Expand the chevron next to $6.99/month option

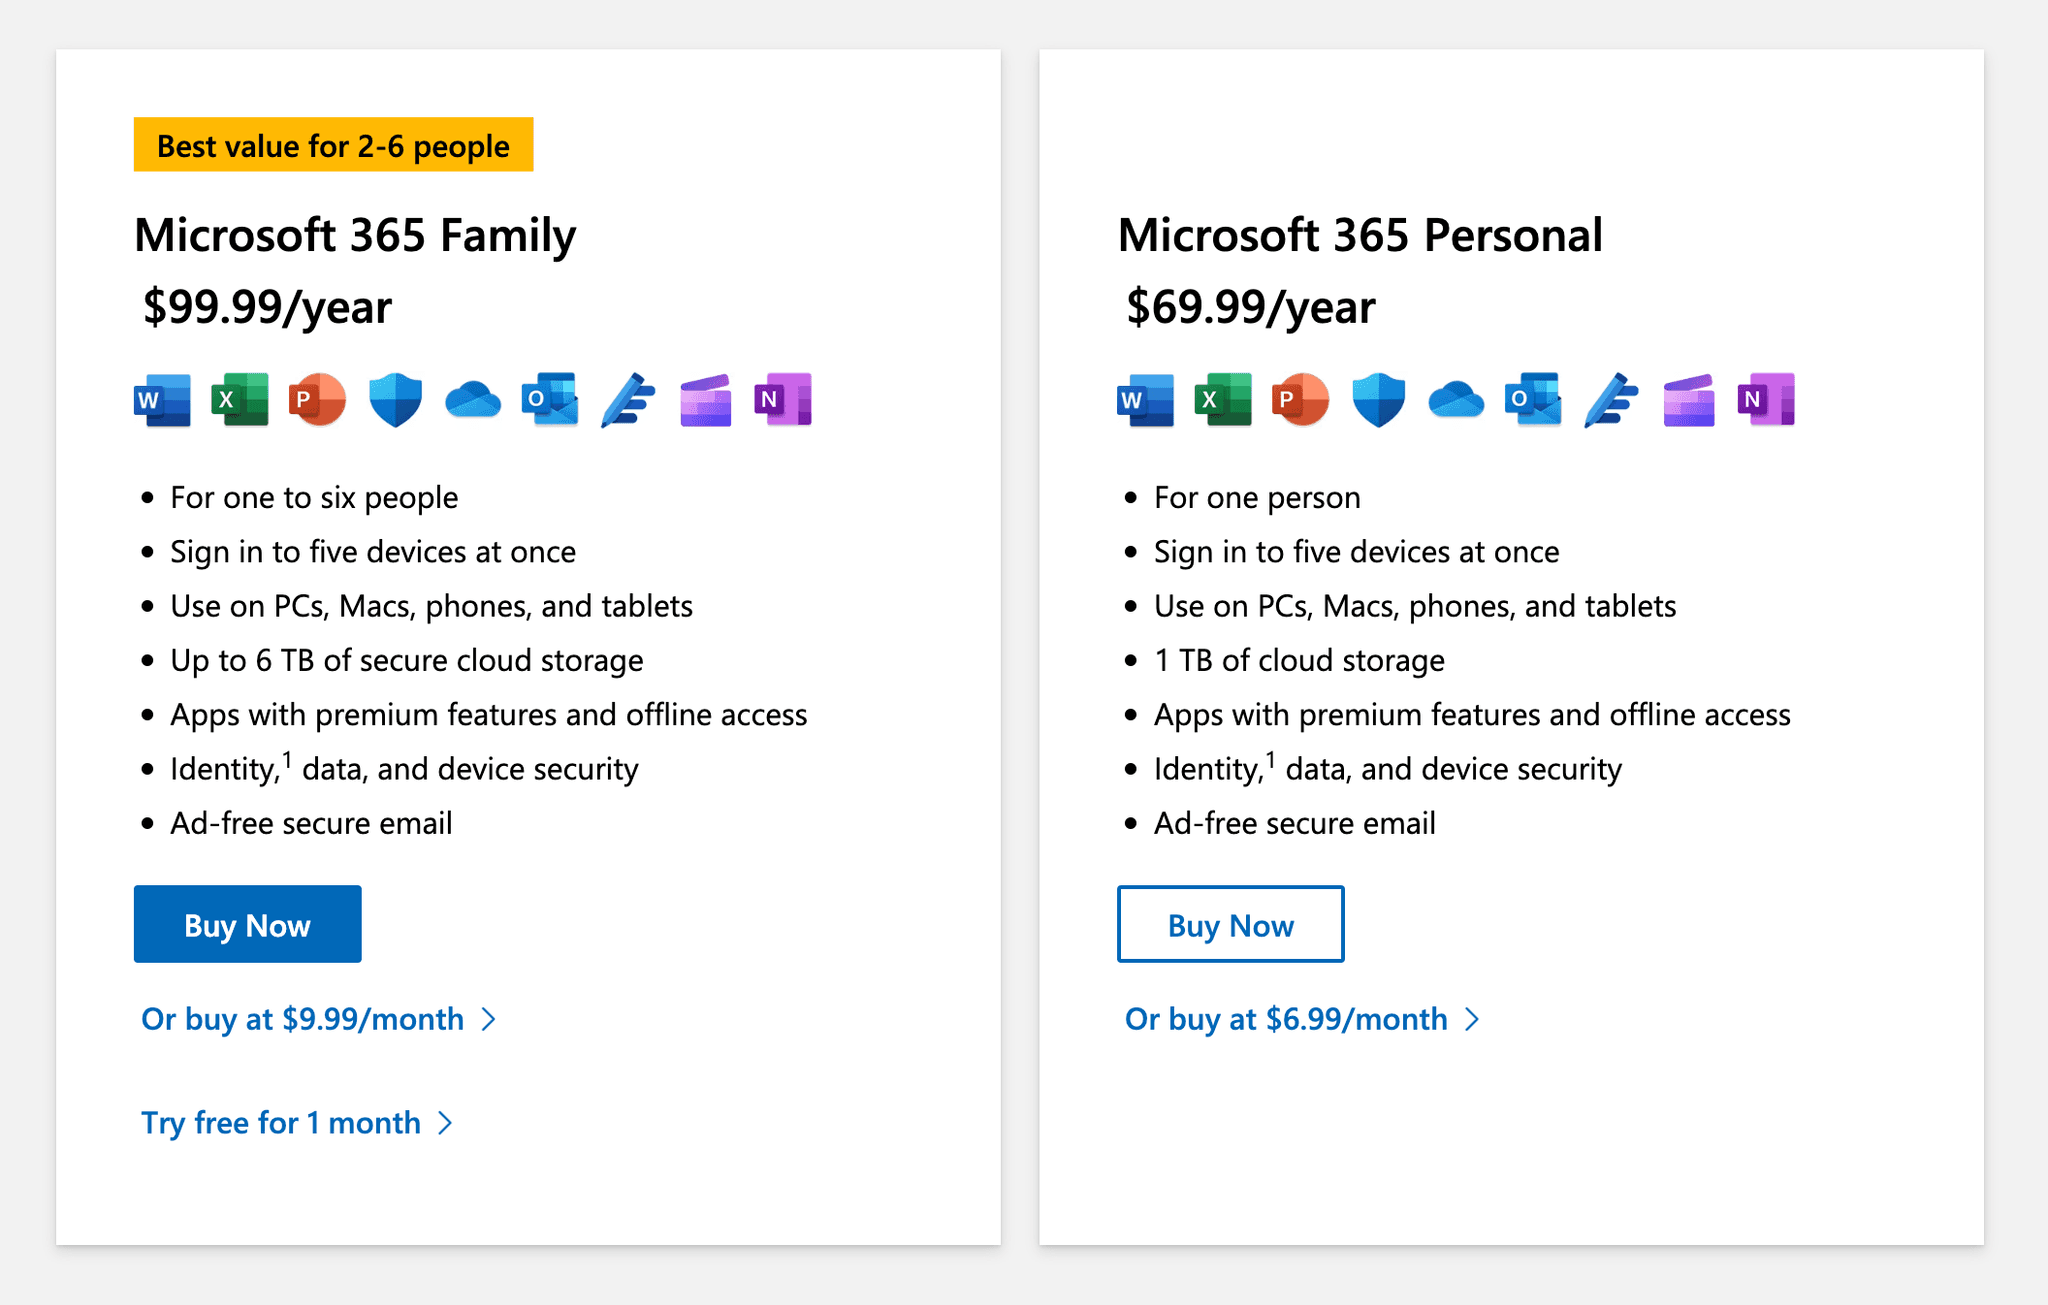point(1472,1018)
